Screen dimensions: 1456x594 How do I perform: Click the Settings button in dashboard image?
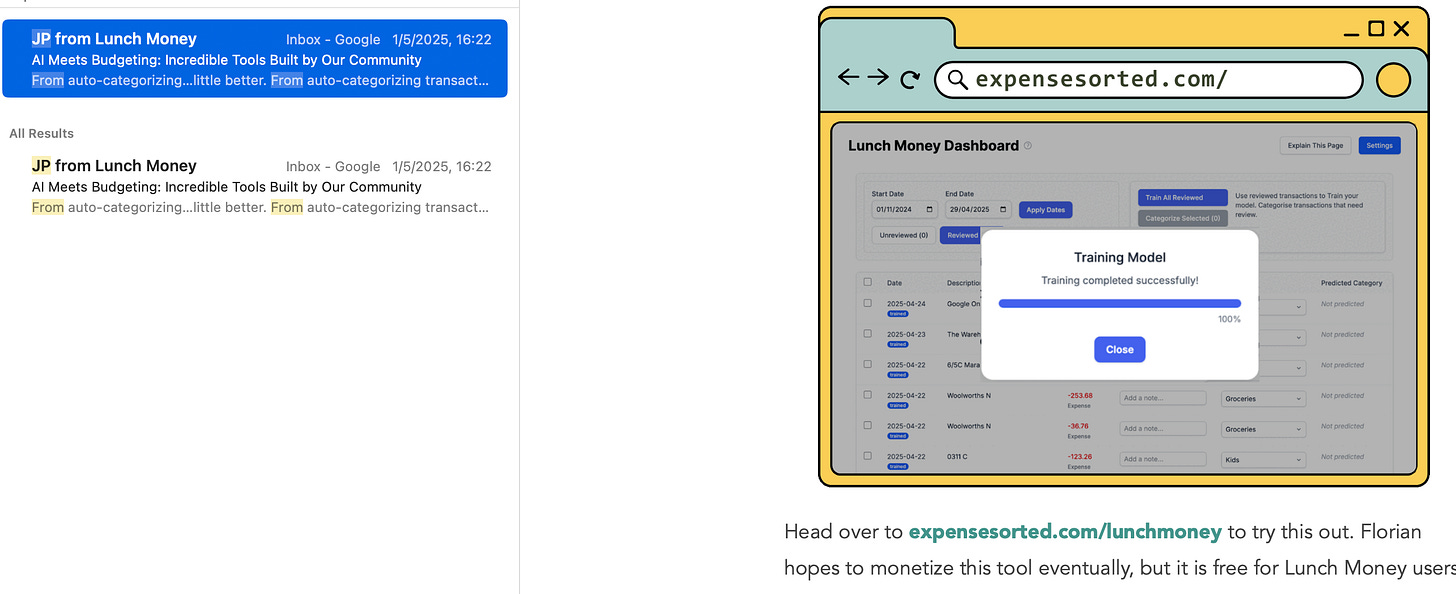pyautogui.click(x=1379, y=146)
